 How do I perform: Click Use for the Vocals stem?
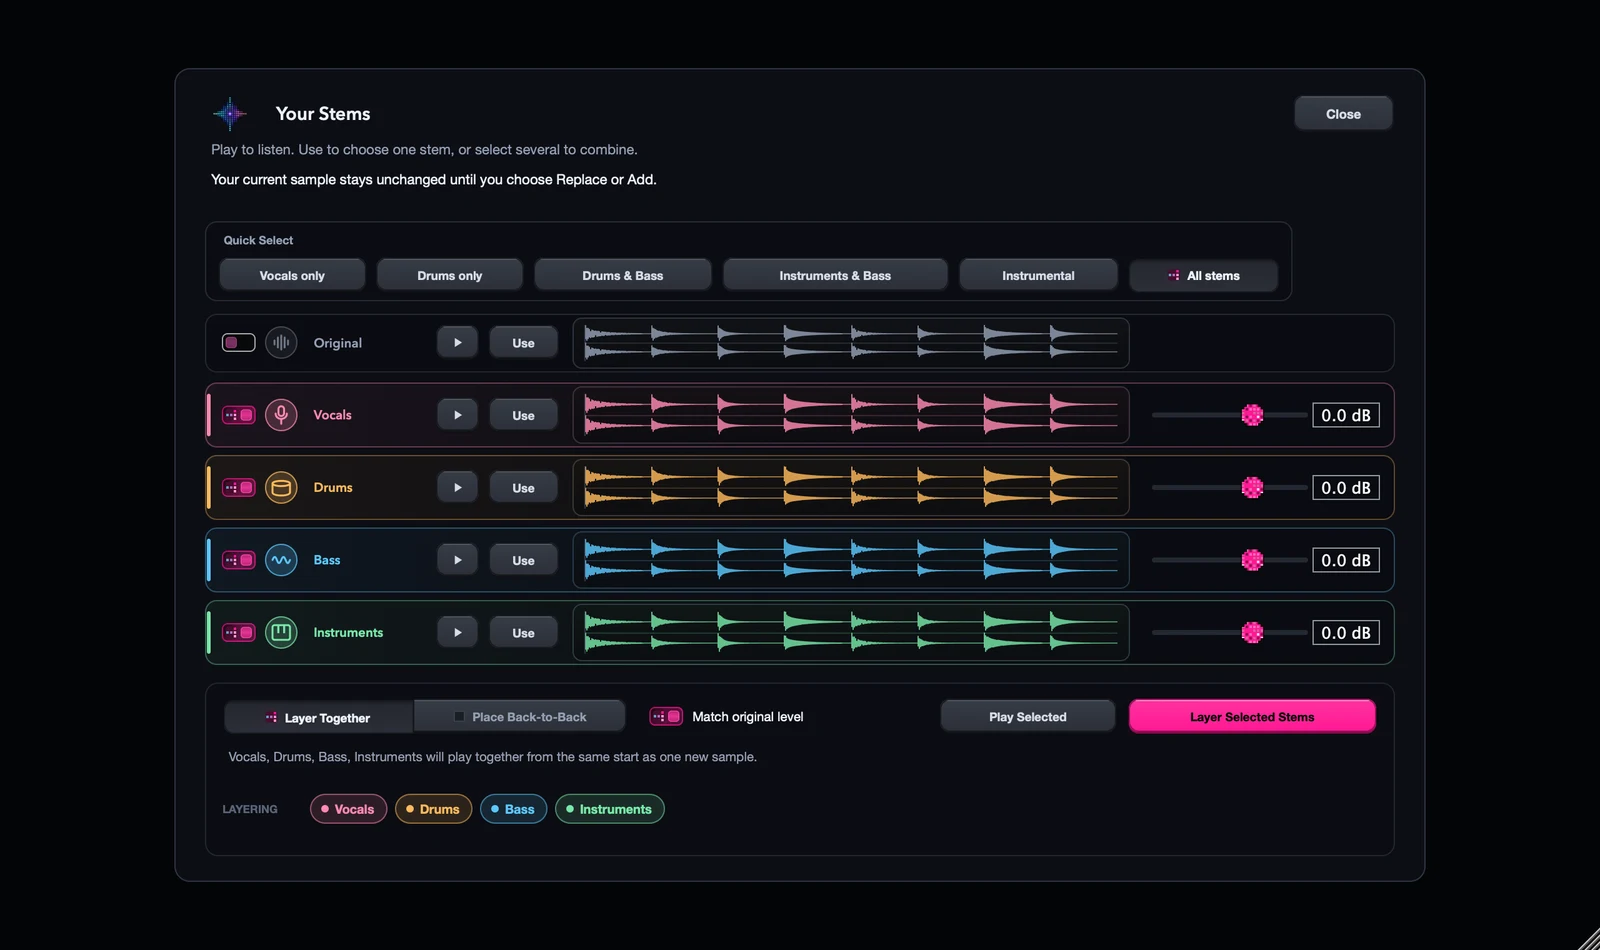pyautogui.click(x=523, y=415)
